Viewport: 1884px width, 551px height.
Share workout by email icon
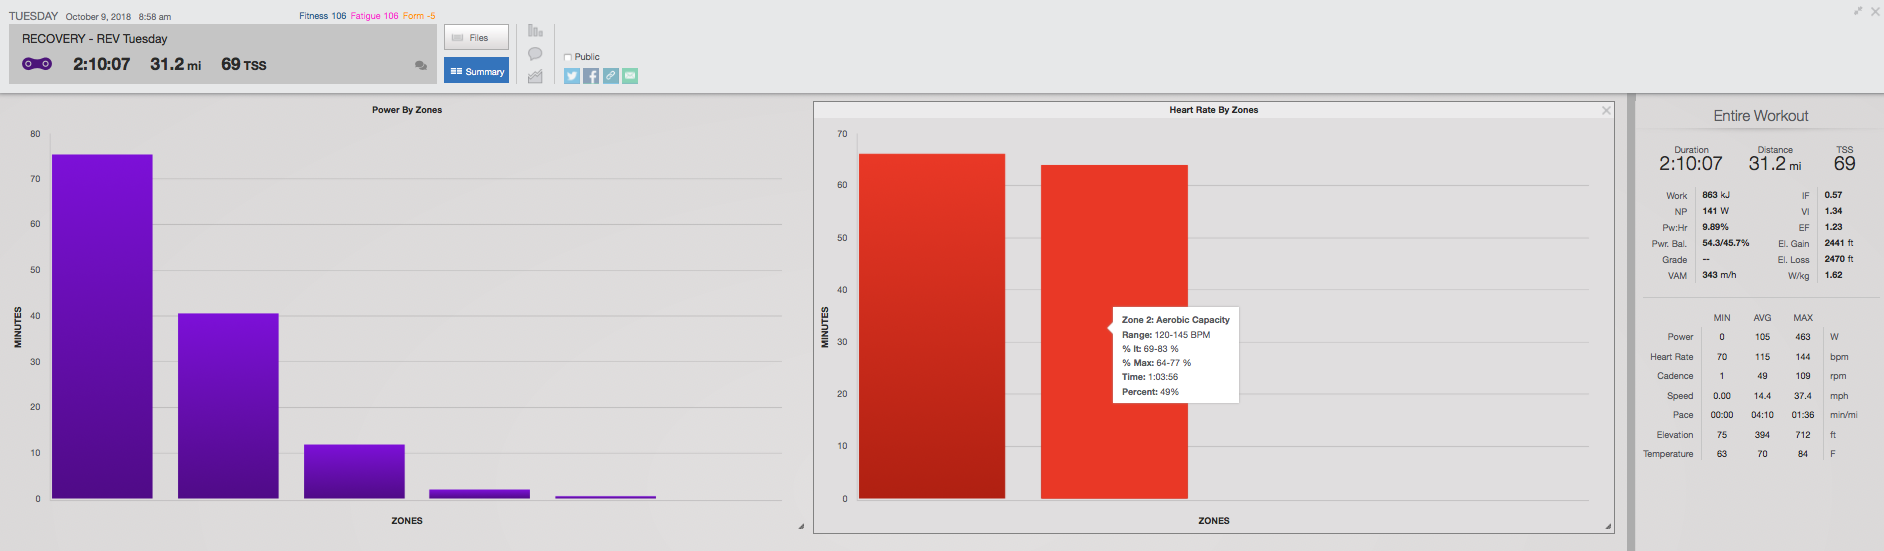(x=630, y=76)
